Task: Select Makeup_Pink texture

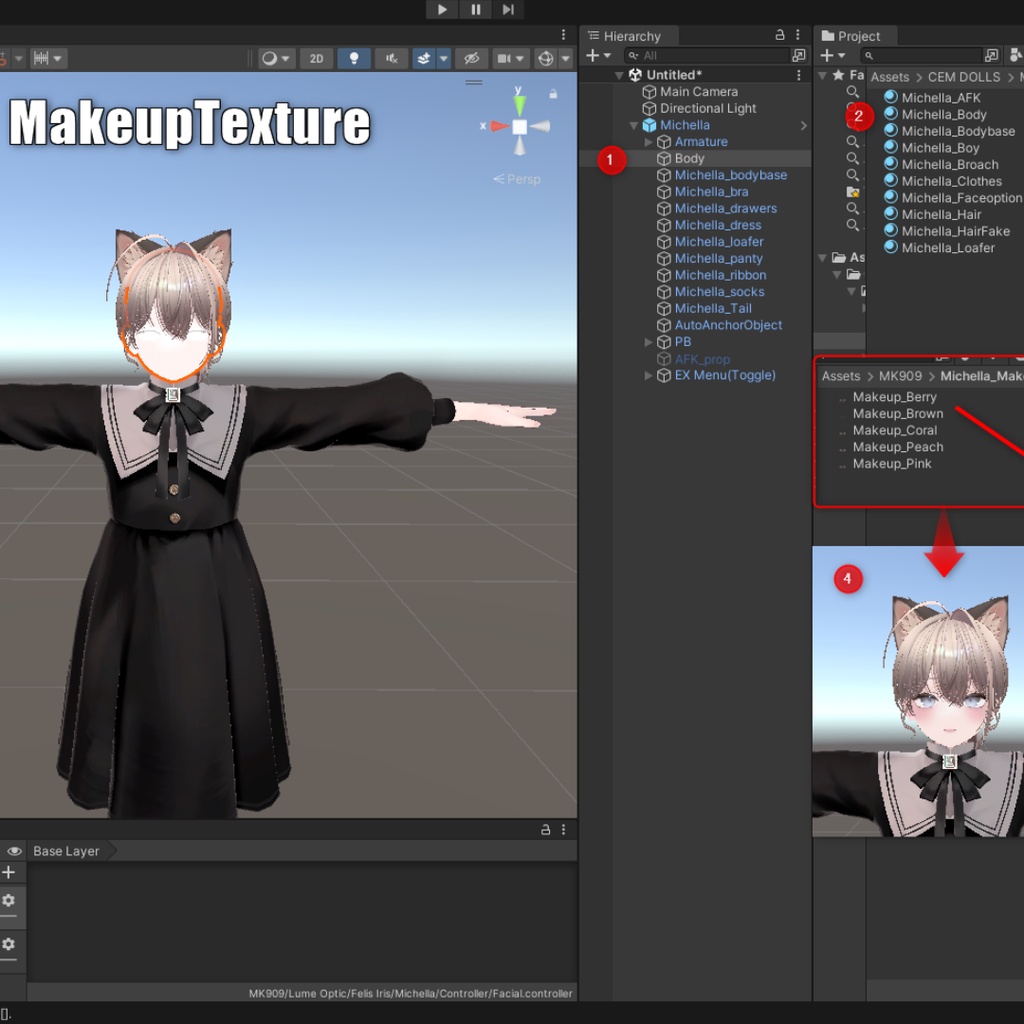Action: tap(891, 464)
